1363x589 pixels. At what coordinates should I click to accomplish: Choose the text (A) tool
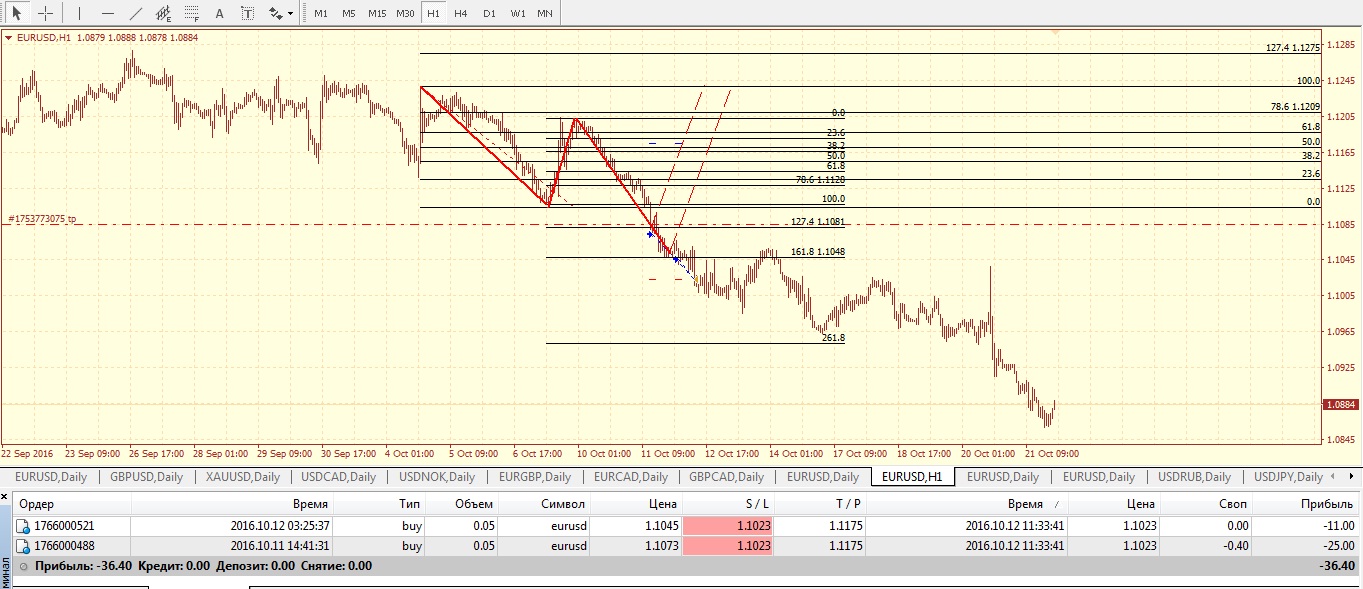pos(220,14)
